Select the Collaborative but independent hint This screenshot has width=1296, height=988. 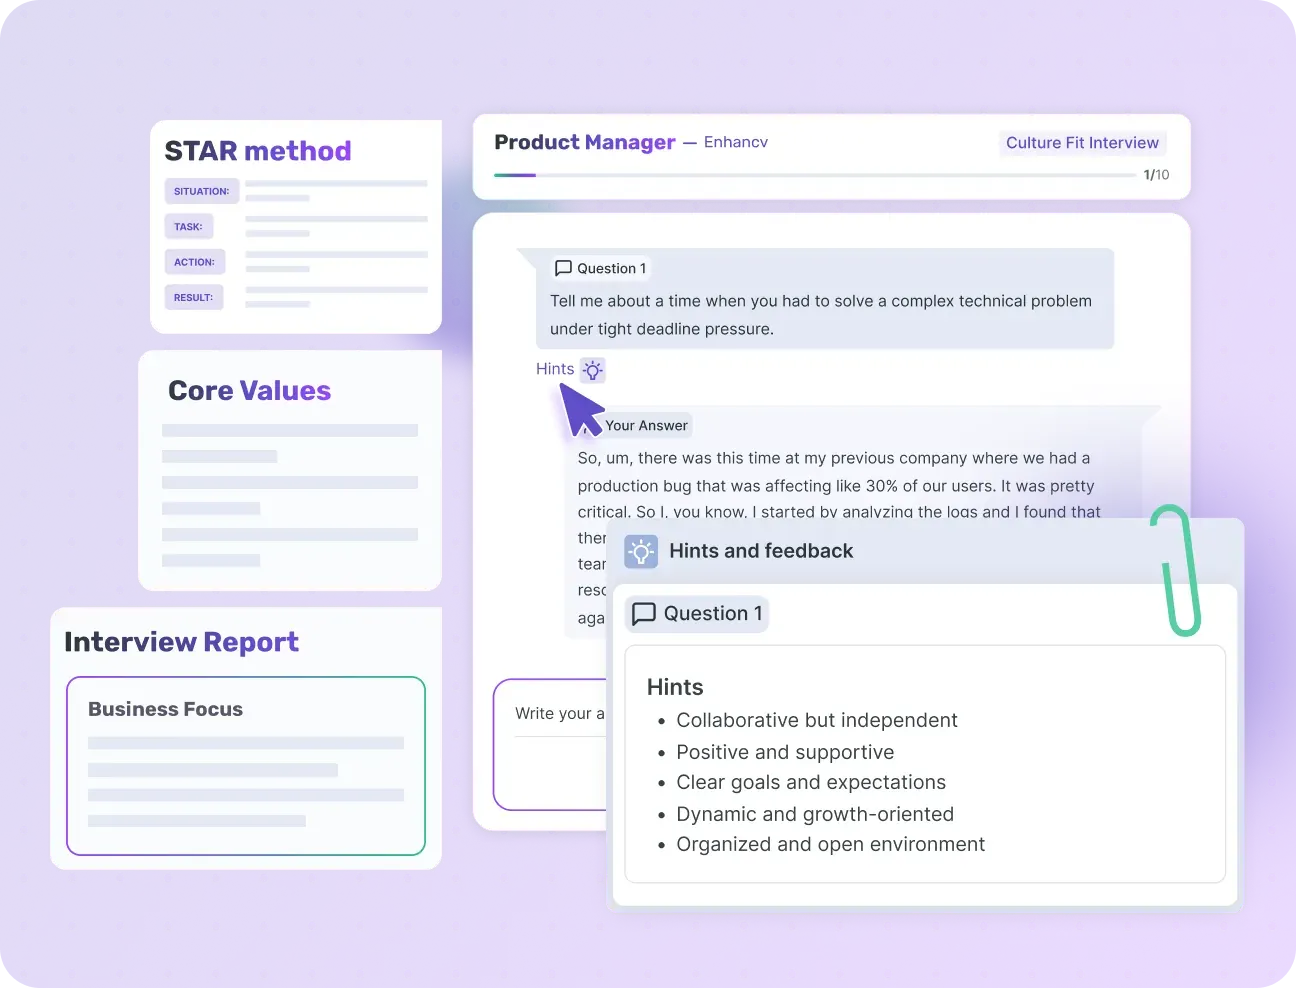pyautogui.click(x=816, y=720)
